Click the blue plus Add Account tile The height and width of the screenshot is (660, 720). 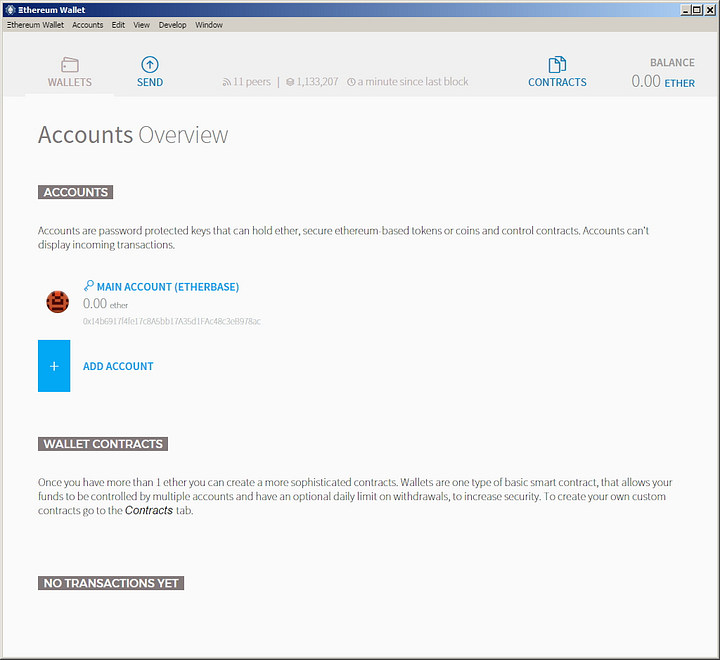[54, 366]
